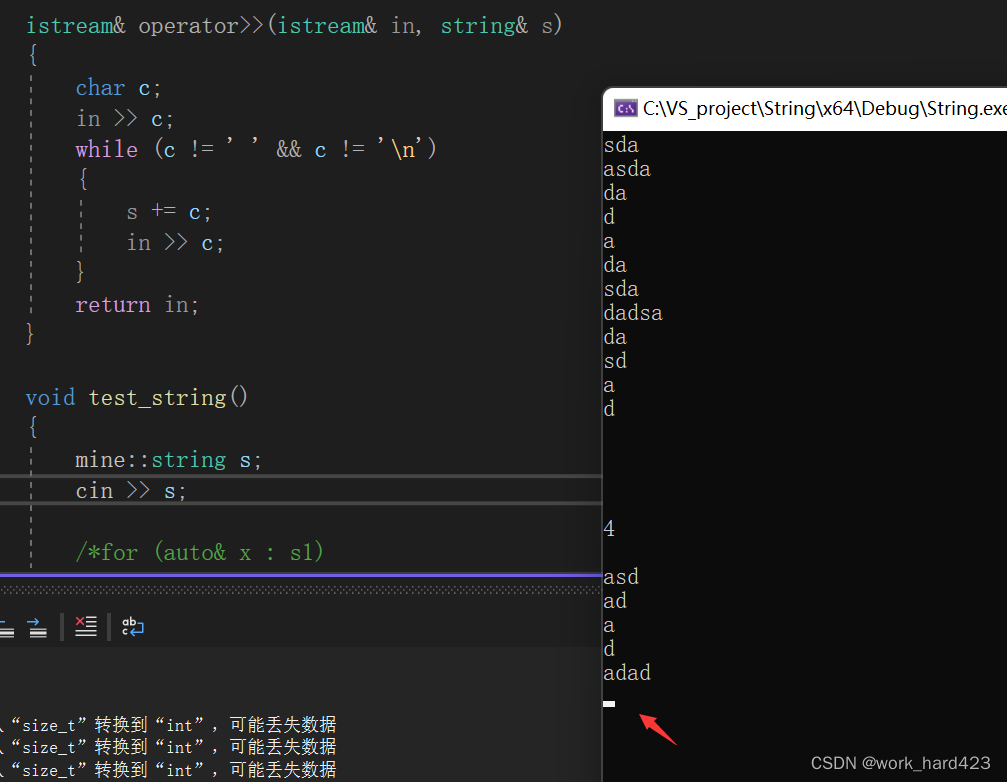Click the 'void test_string()' declaration
Image resolution: width=1007 pixels, height=782 pixels.
[136, 397]
